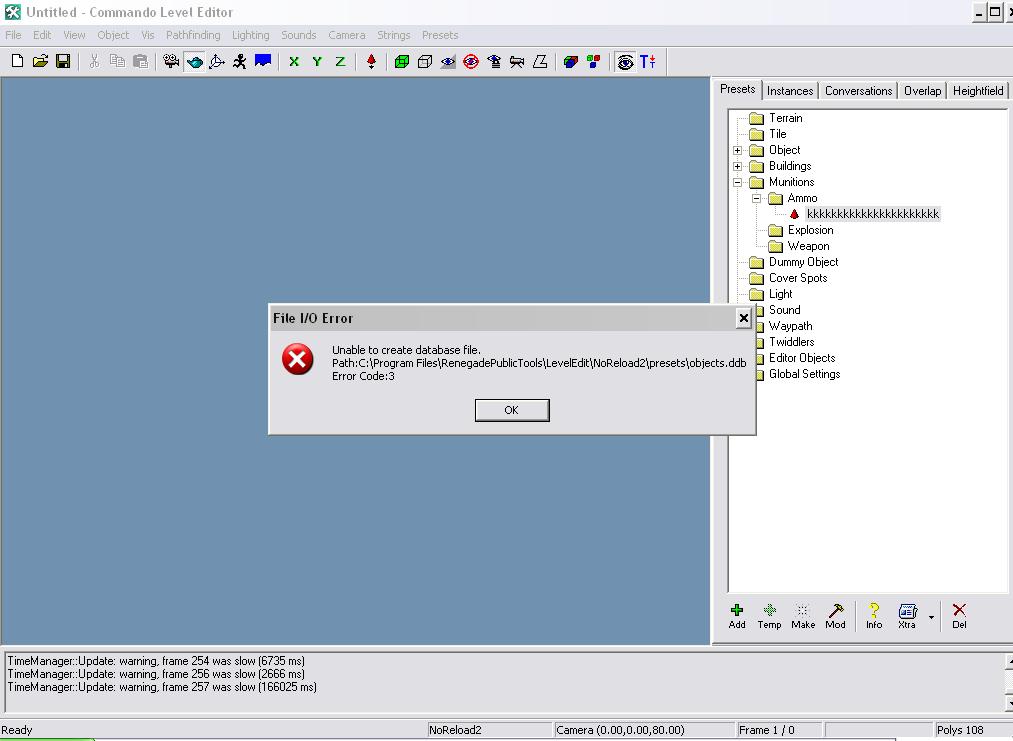Open the Pathfinding menu
1013x741 pixels.
(193, 35)
